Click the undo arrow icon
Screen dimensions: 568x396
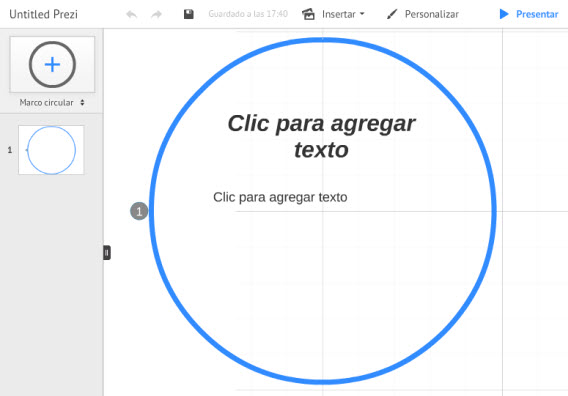point(131,14)
